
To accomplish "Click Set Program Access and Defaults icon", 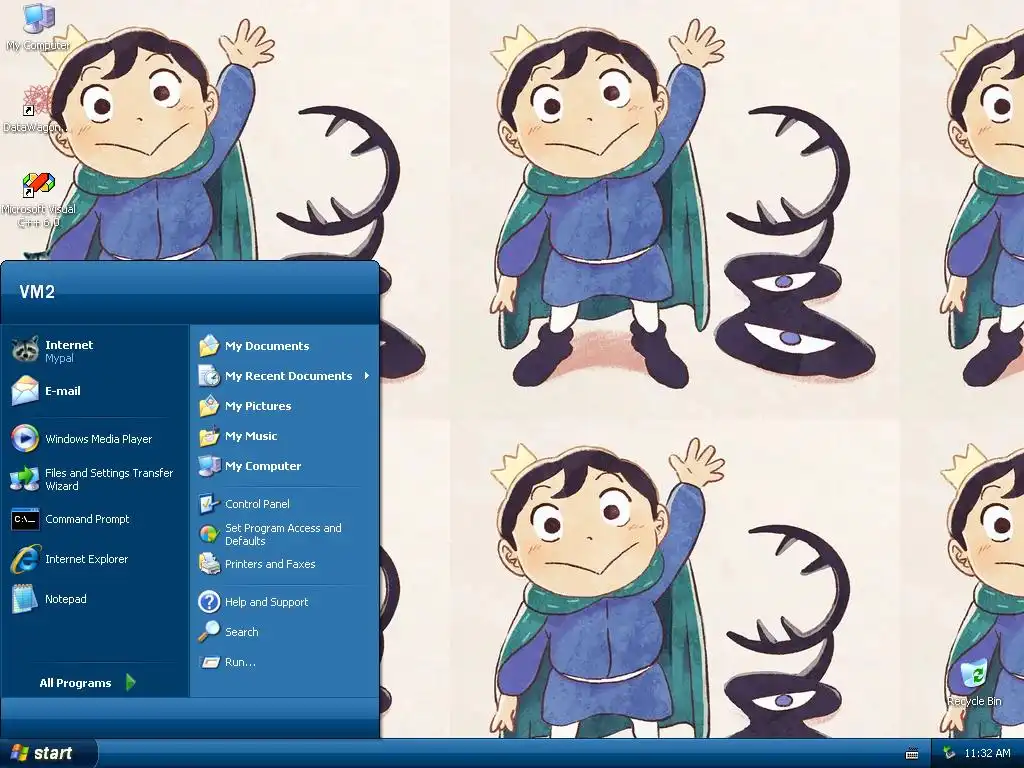I will tap(209, 534).
